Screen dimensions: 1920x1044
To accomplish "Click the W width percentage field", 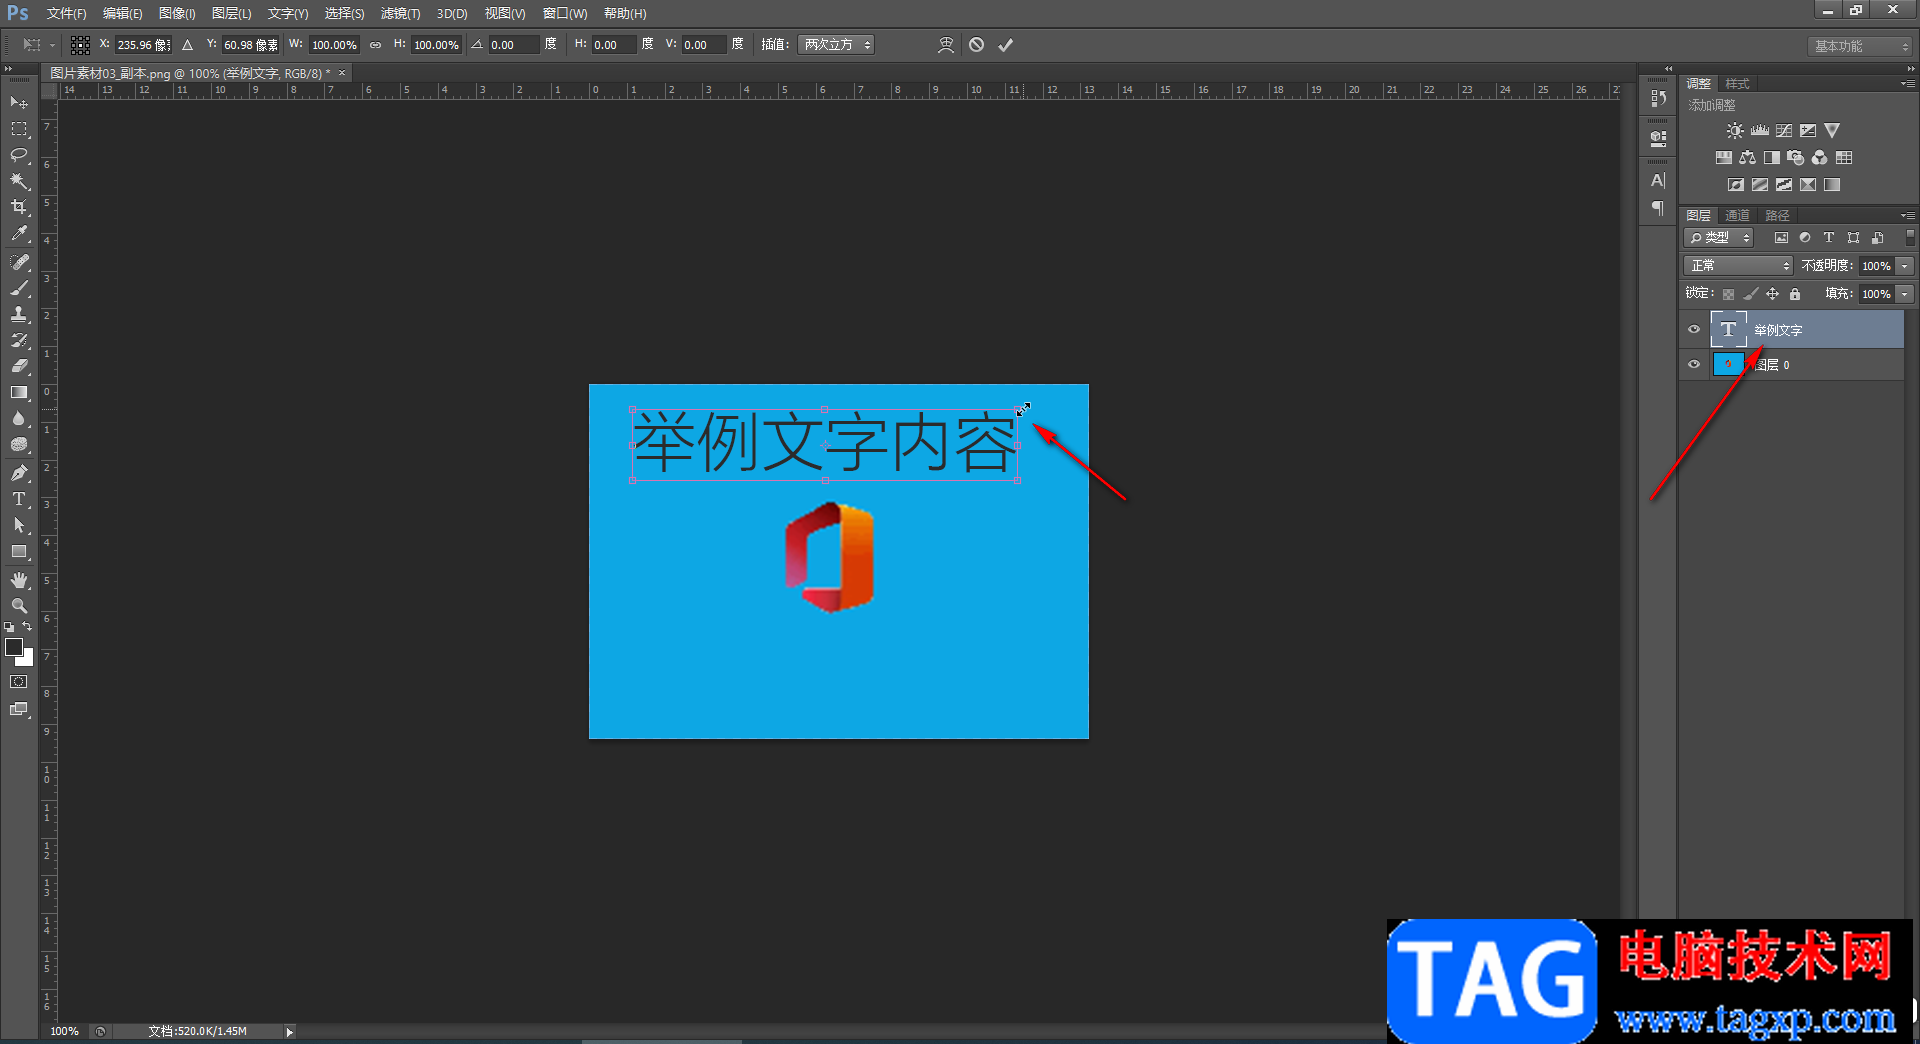I will click(334, 45).
